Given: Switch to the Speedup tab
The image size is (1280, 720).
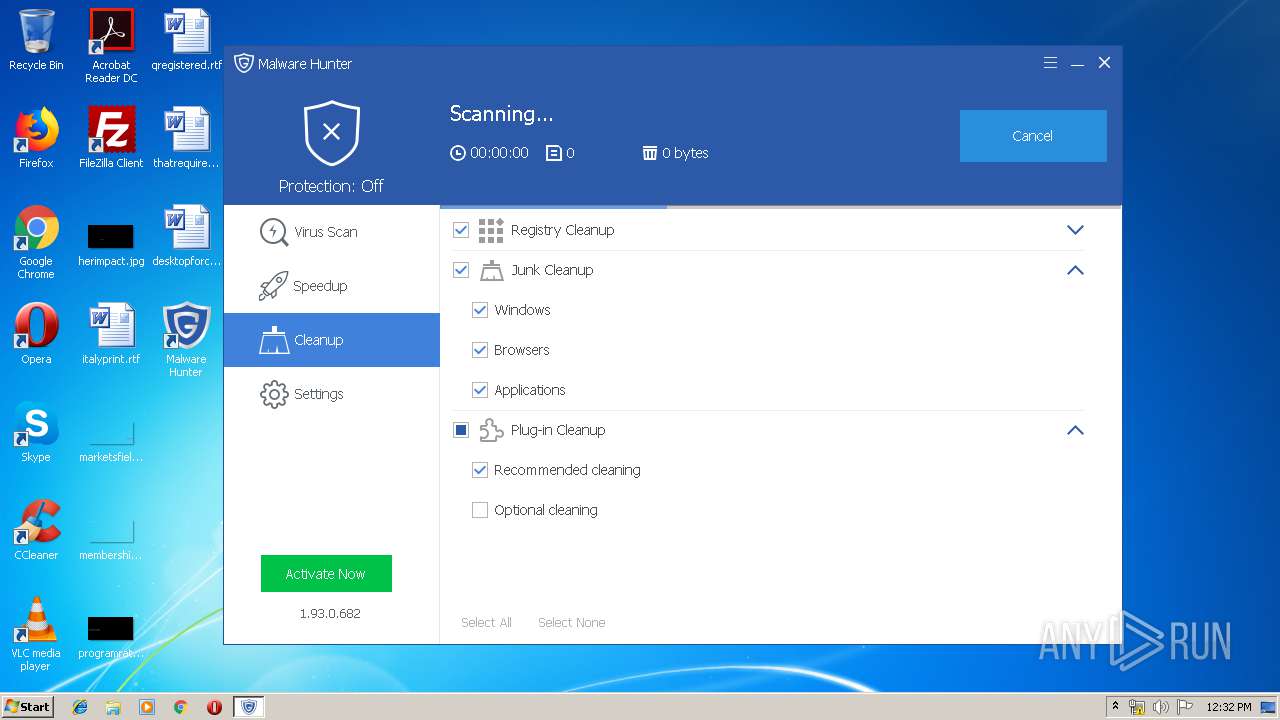Looking at the screenshot, I should [332, 286].
